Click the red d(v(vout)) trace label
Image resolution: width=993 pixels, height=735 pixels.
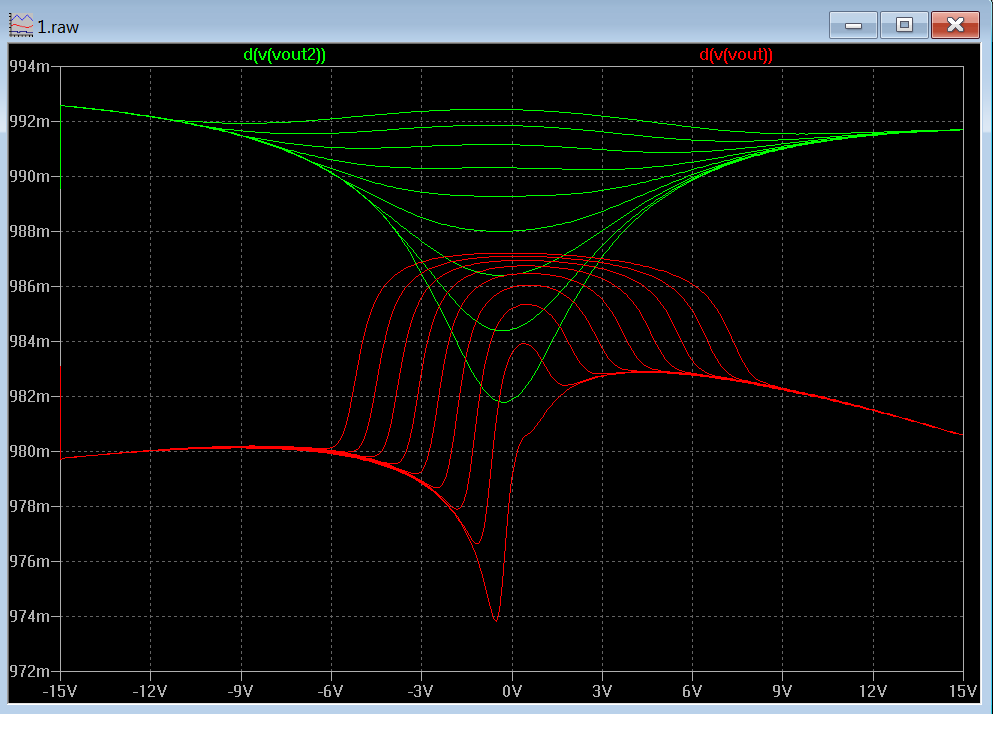click(736, 55)
